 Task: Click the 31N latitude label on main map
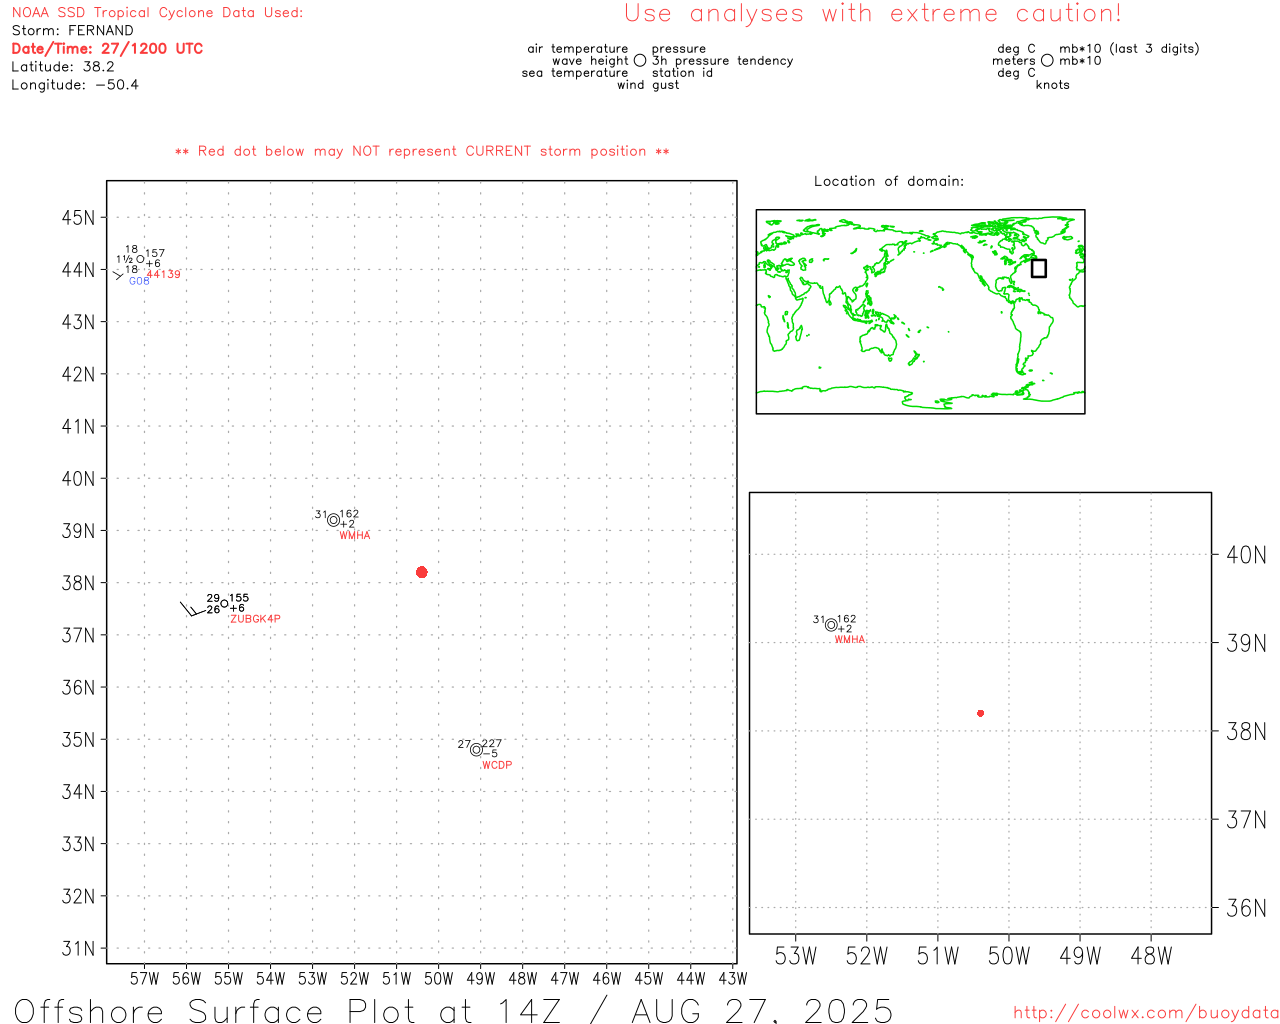tap(79, 948)
